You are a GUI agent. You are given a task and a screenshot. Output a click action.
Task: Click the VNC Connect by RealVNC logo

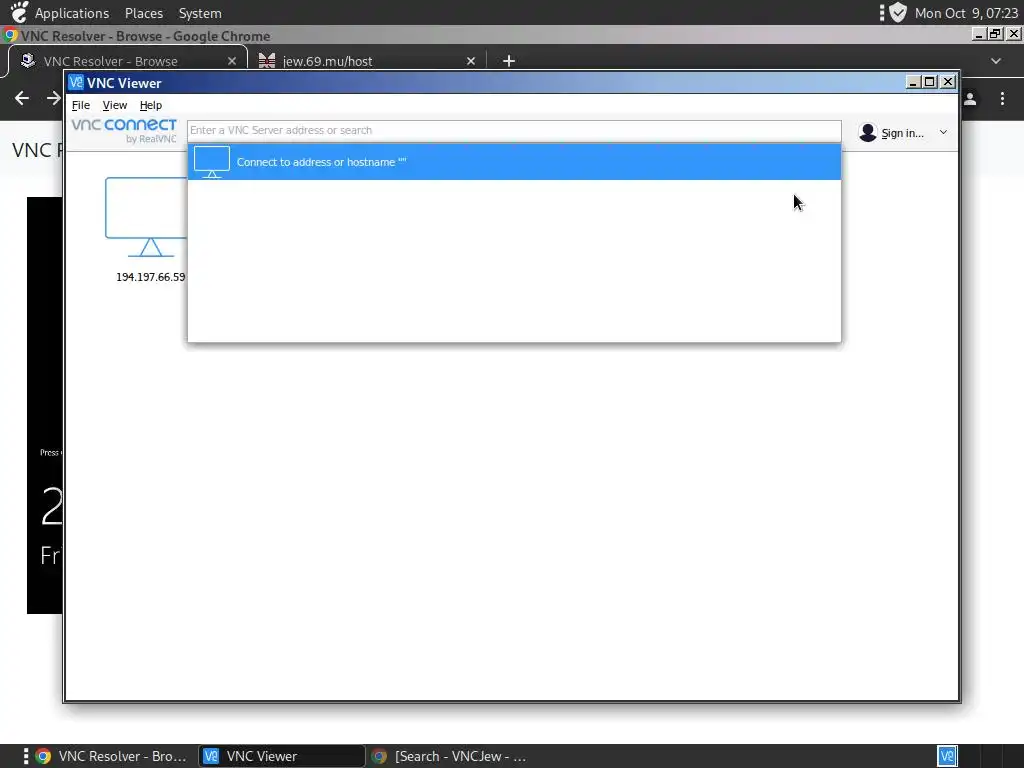pos(124,131)
